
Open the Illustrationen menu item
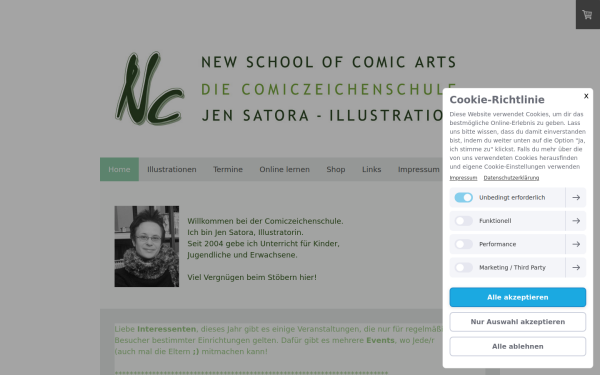point(172,169)
